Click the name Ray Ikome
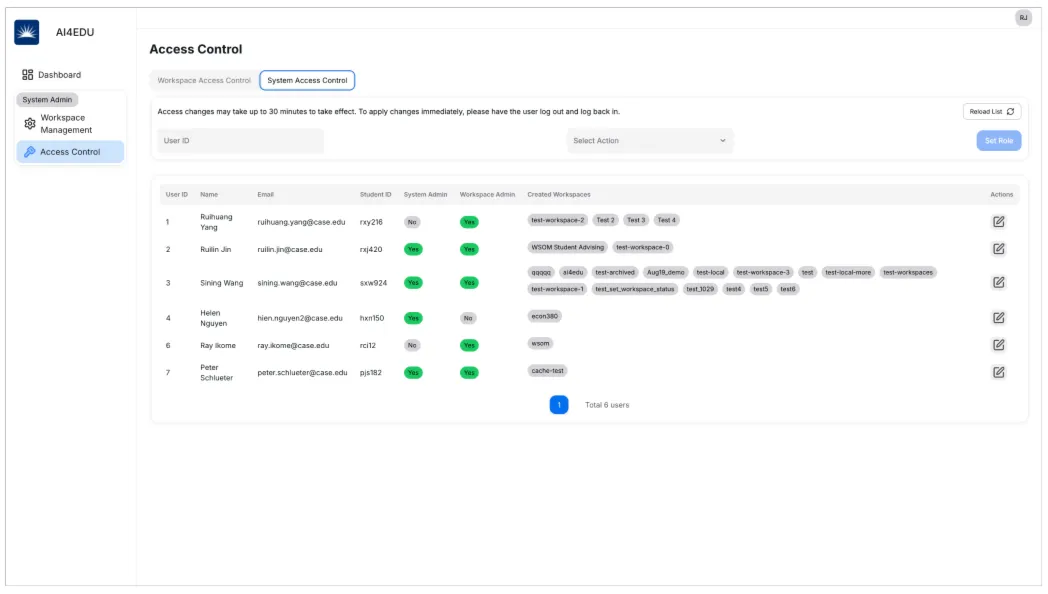Image resolution: width=1048 pixels, height=594 pixels. coord(218,345)
